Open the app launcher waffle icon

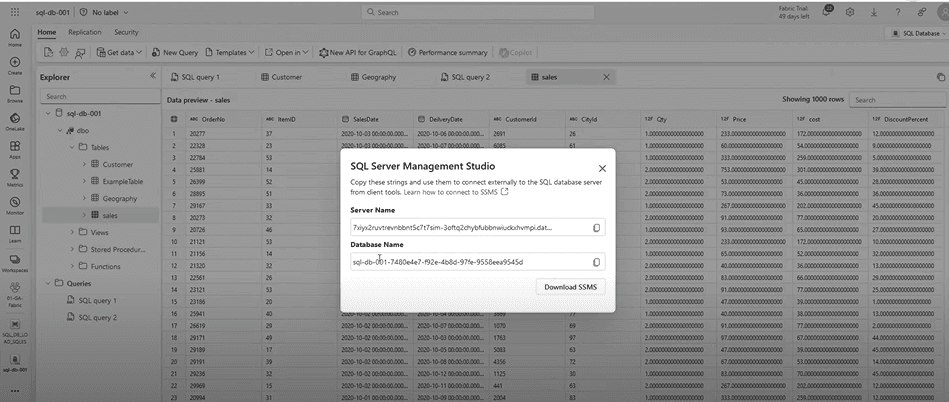click(x=15, y=12)
